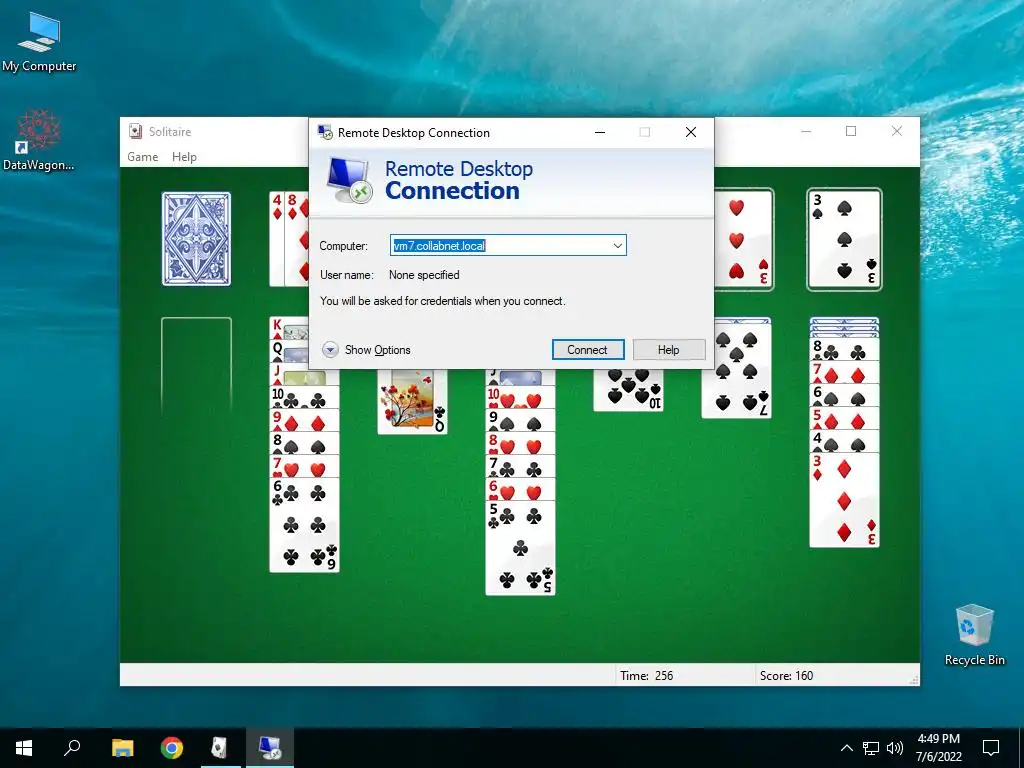Open the Help menu in Solitaire
Screen dimensions: 1024x768
[x=184, y=157]
